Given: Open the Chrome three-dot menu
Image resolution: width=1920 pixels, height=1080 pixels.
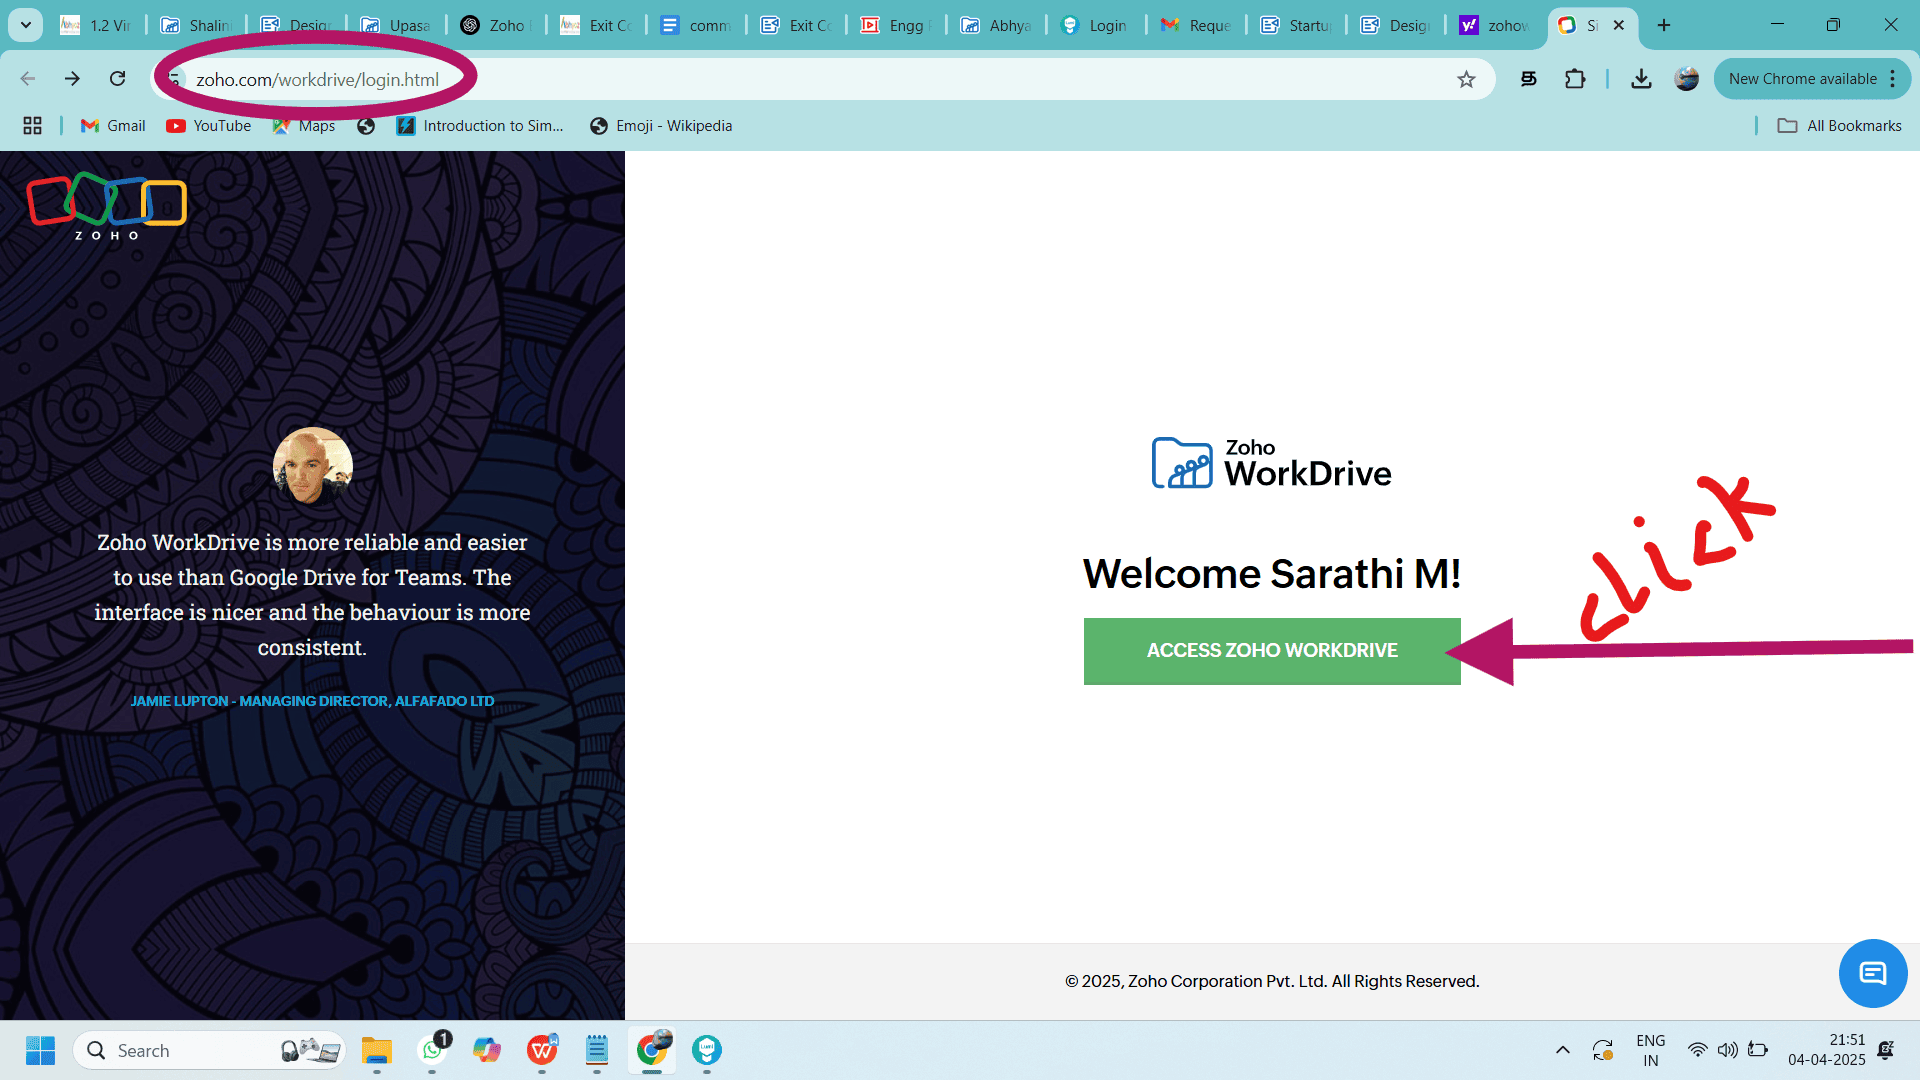Looking at the screenshot, I should click(1893, 79).
